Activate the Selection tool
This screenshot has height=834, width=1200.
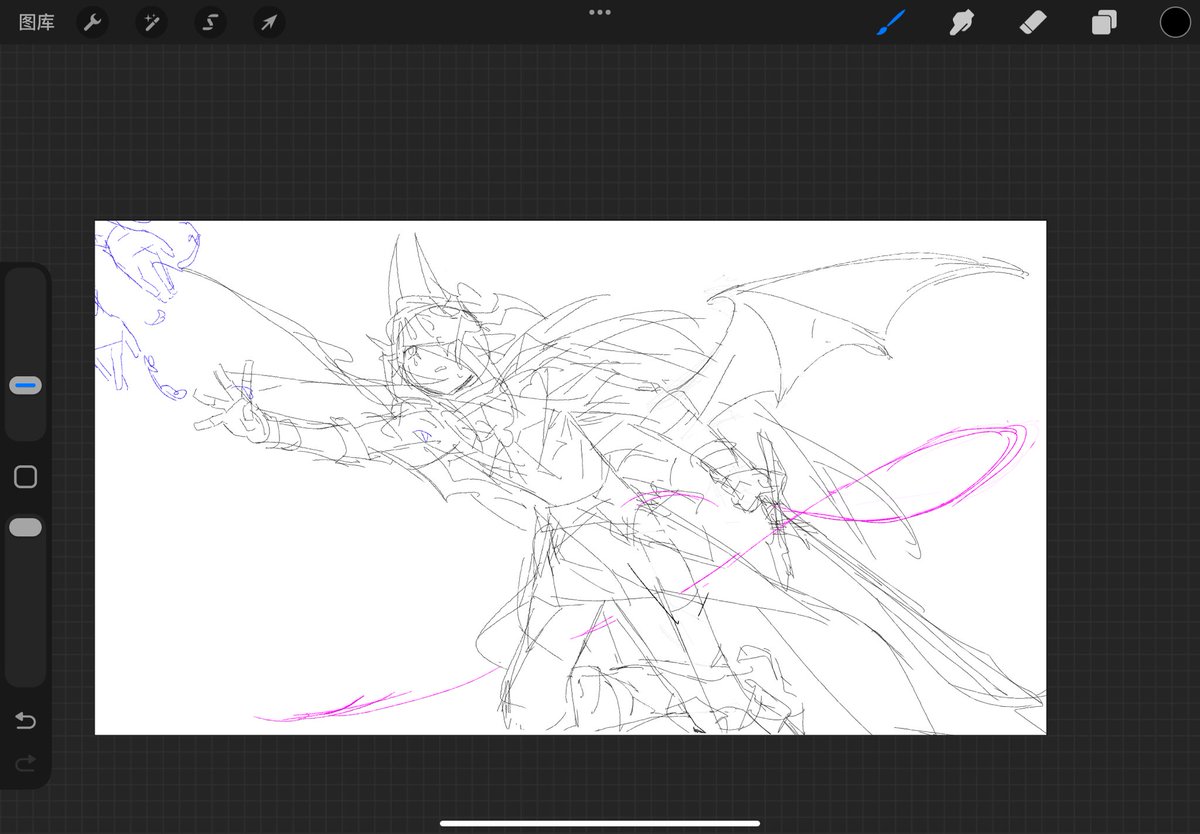click(210, 22)
